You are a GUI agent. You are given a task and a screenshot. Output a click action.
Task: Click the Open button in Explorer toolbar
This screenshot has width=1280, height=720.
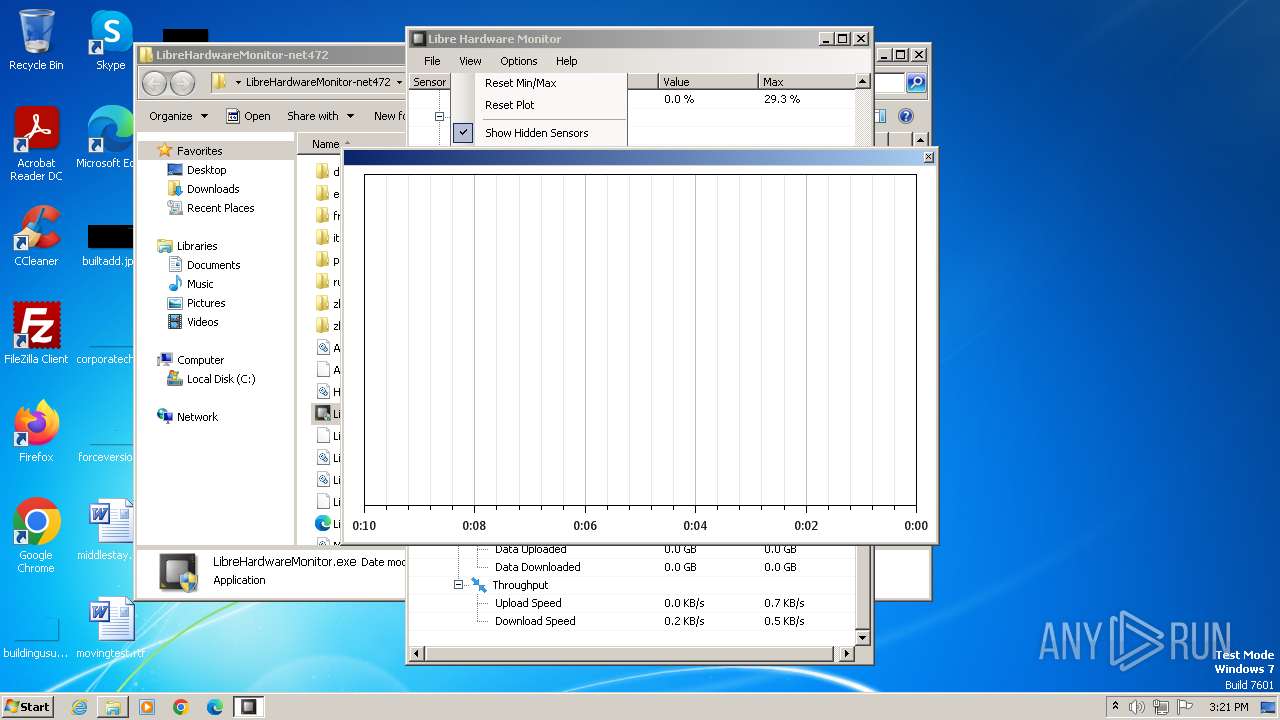(248, 116)
